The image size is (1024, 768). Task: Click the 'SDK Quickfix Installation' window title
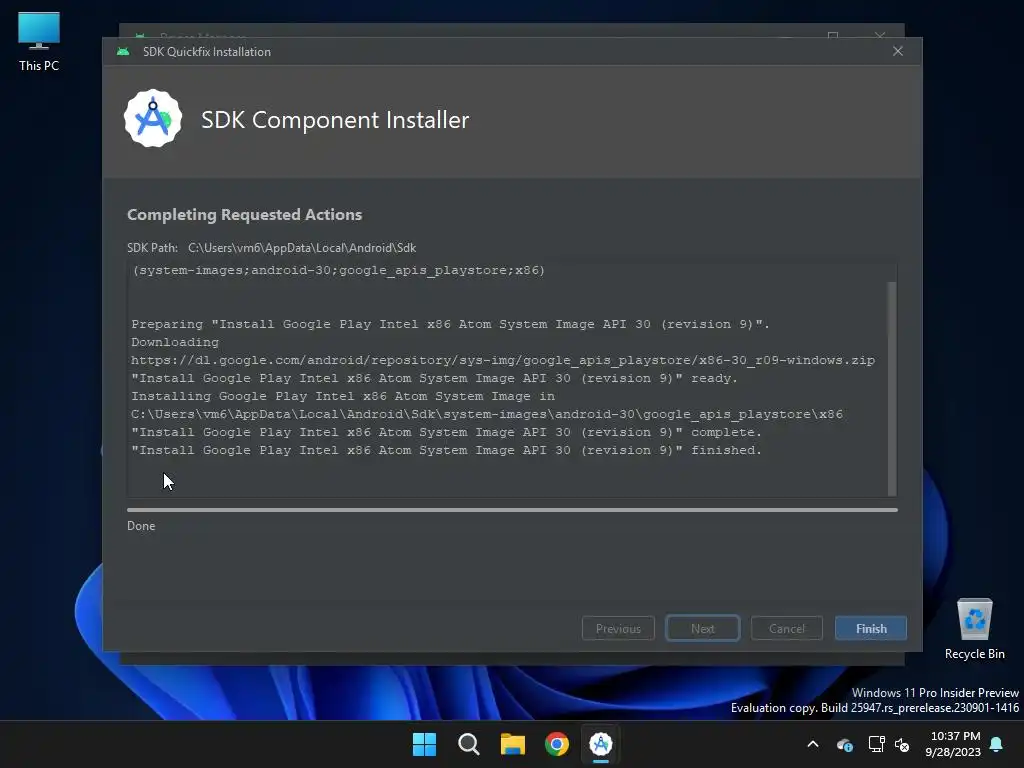(x=206, y=52)
